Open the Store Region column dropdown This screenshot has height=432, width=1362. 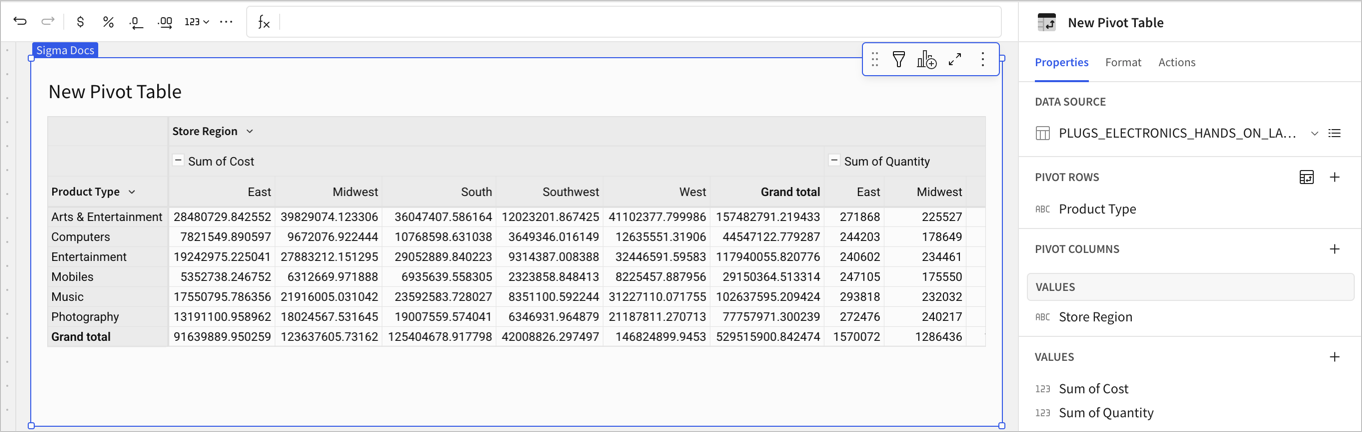pos(250,131)
